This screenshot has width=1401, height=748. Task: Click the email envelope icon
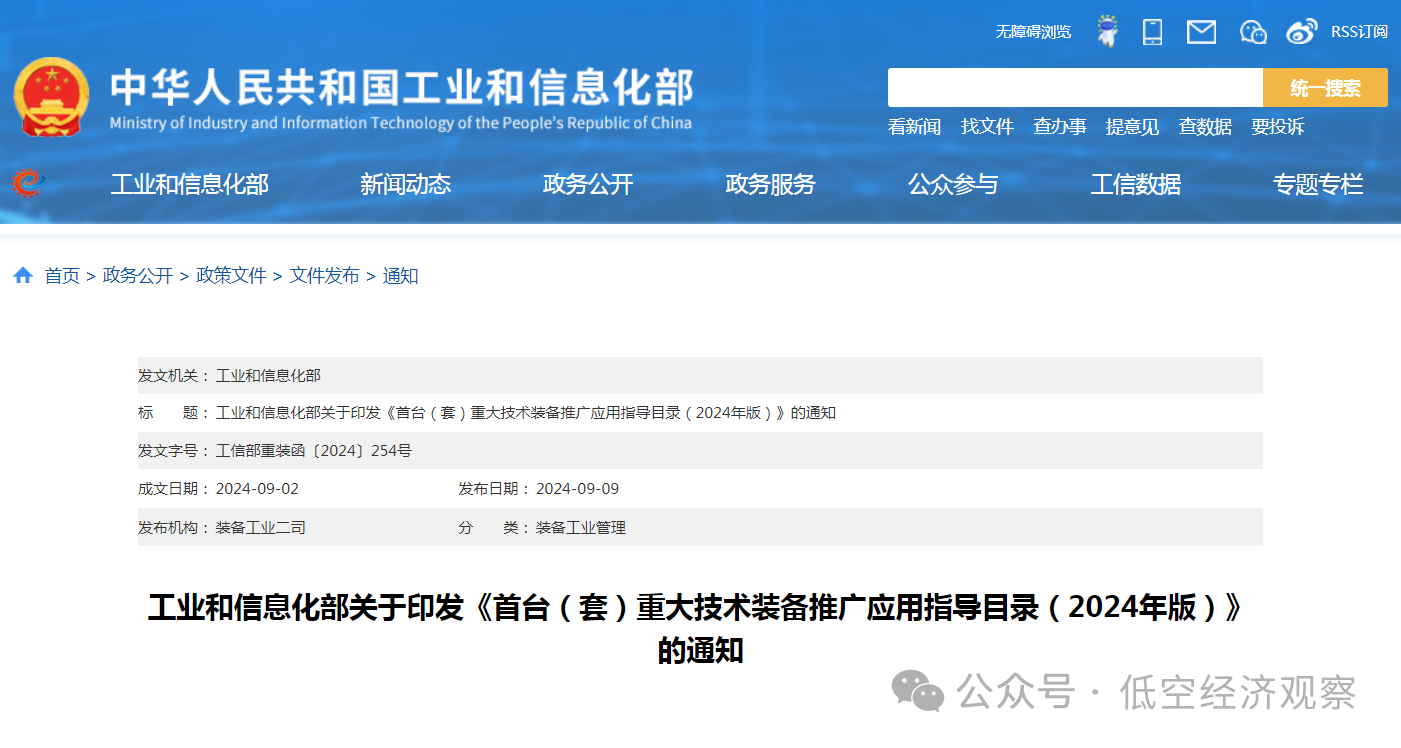click(1201, 31)
